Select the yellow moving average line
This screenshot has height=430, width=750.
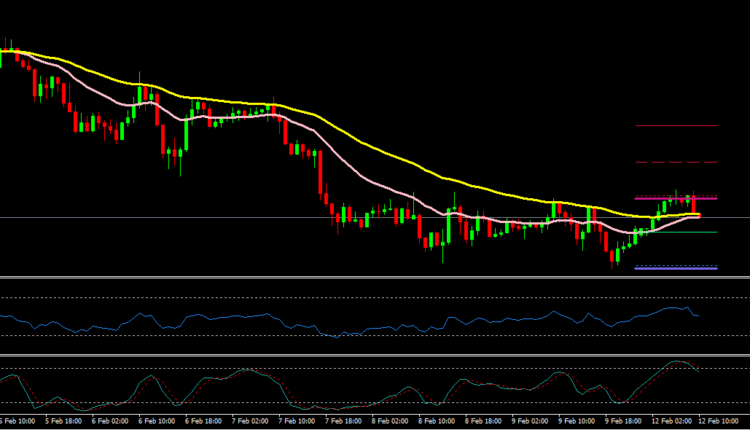coord(400,160)
